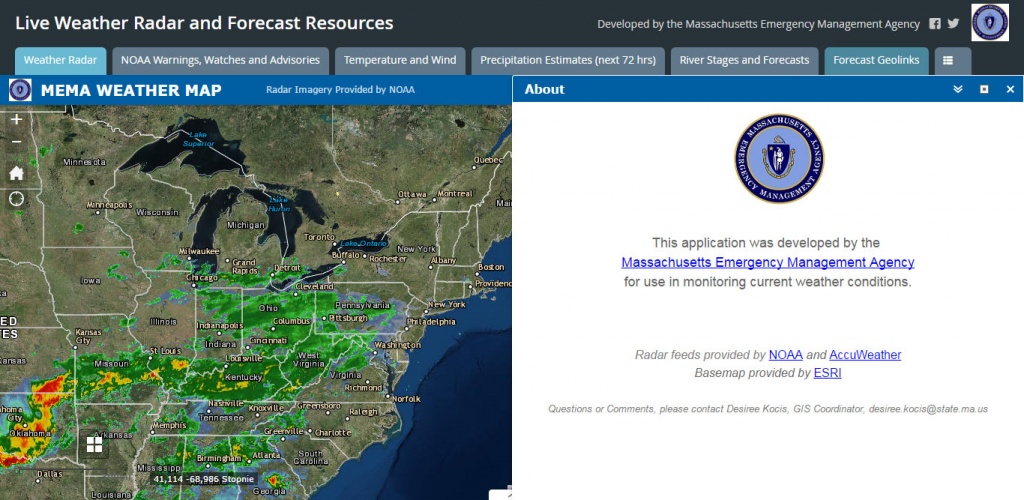Zoom out on the weather map
1024x500 pixels.
click(16, 142)
